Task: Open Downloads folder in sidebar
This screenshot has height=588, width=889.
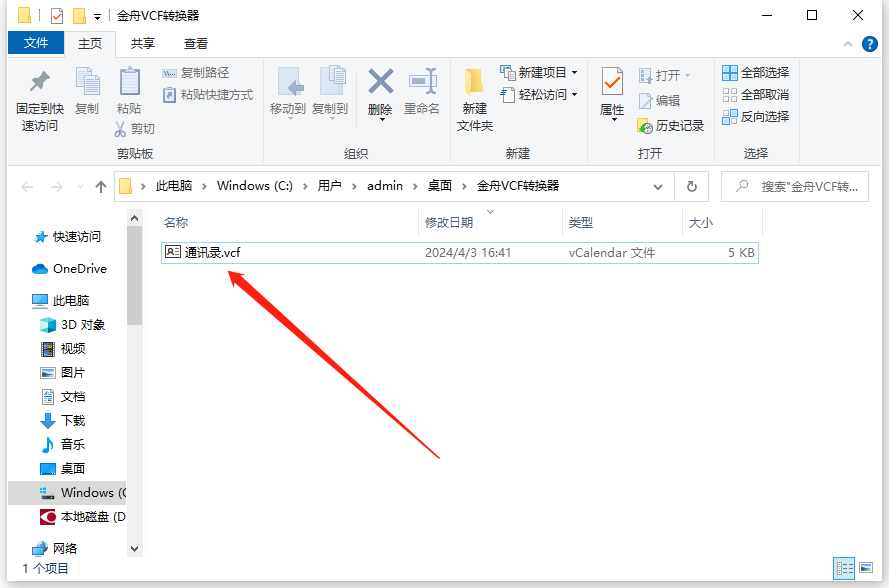Action: click(x=63, y=421)
